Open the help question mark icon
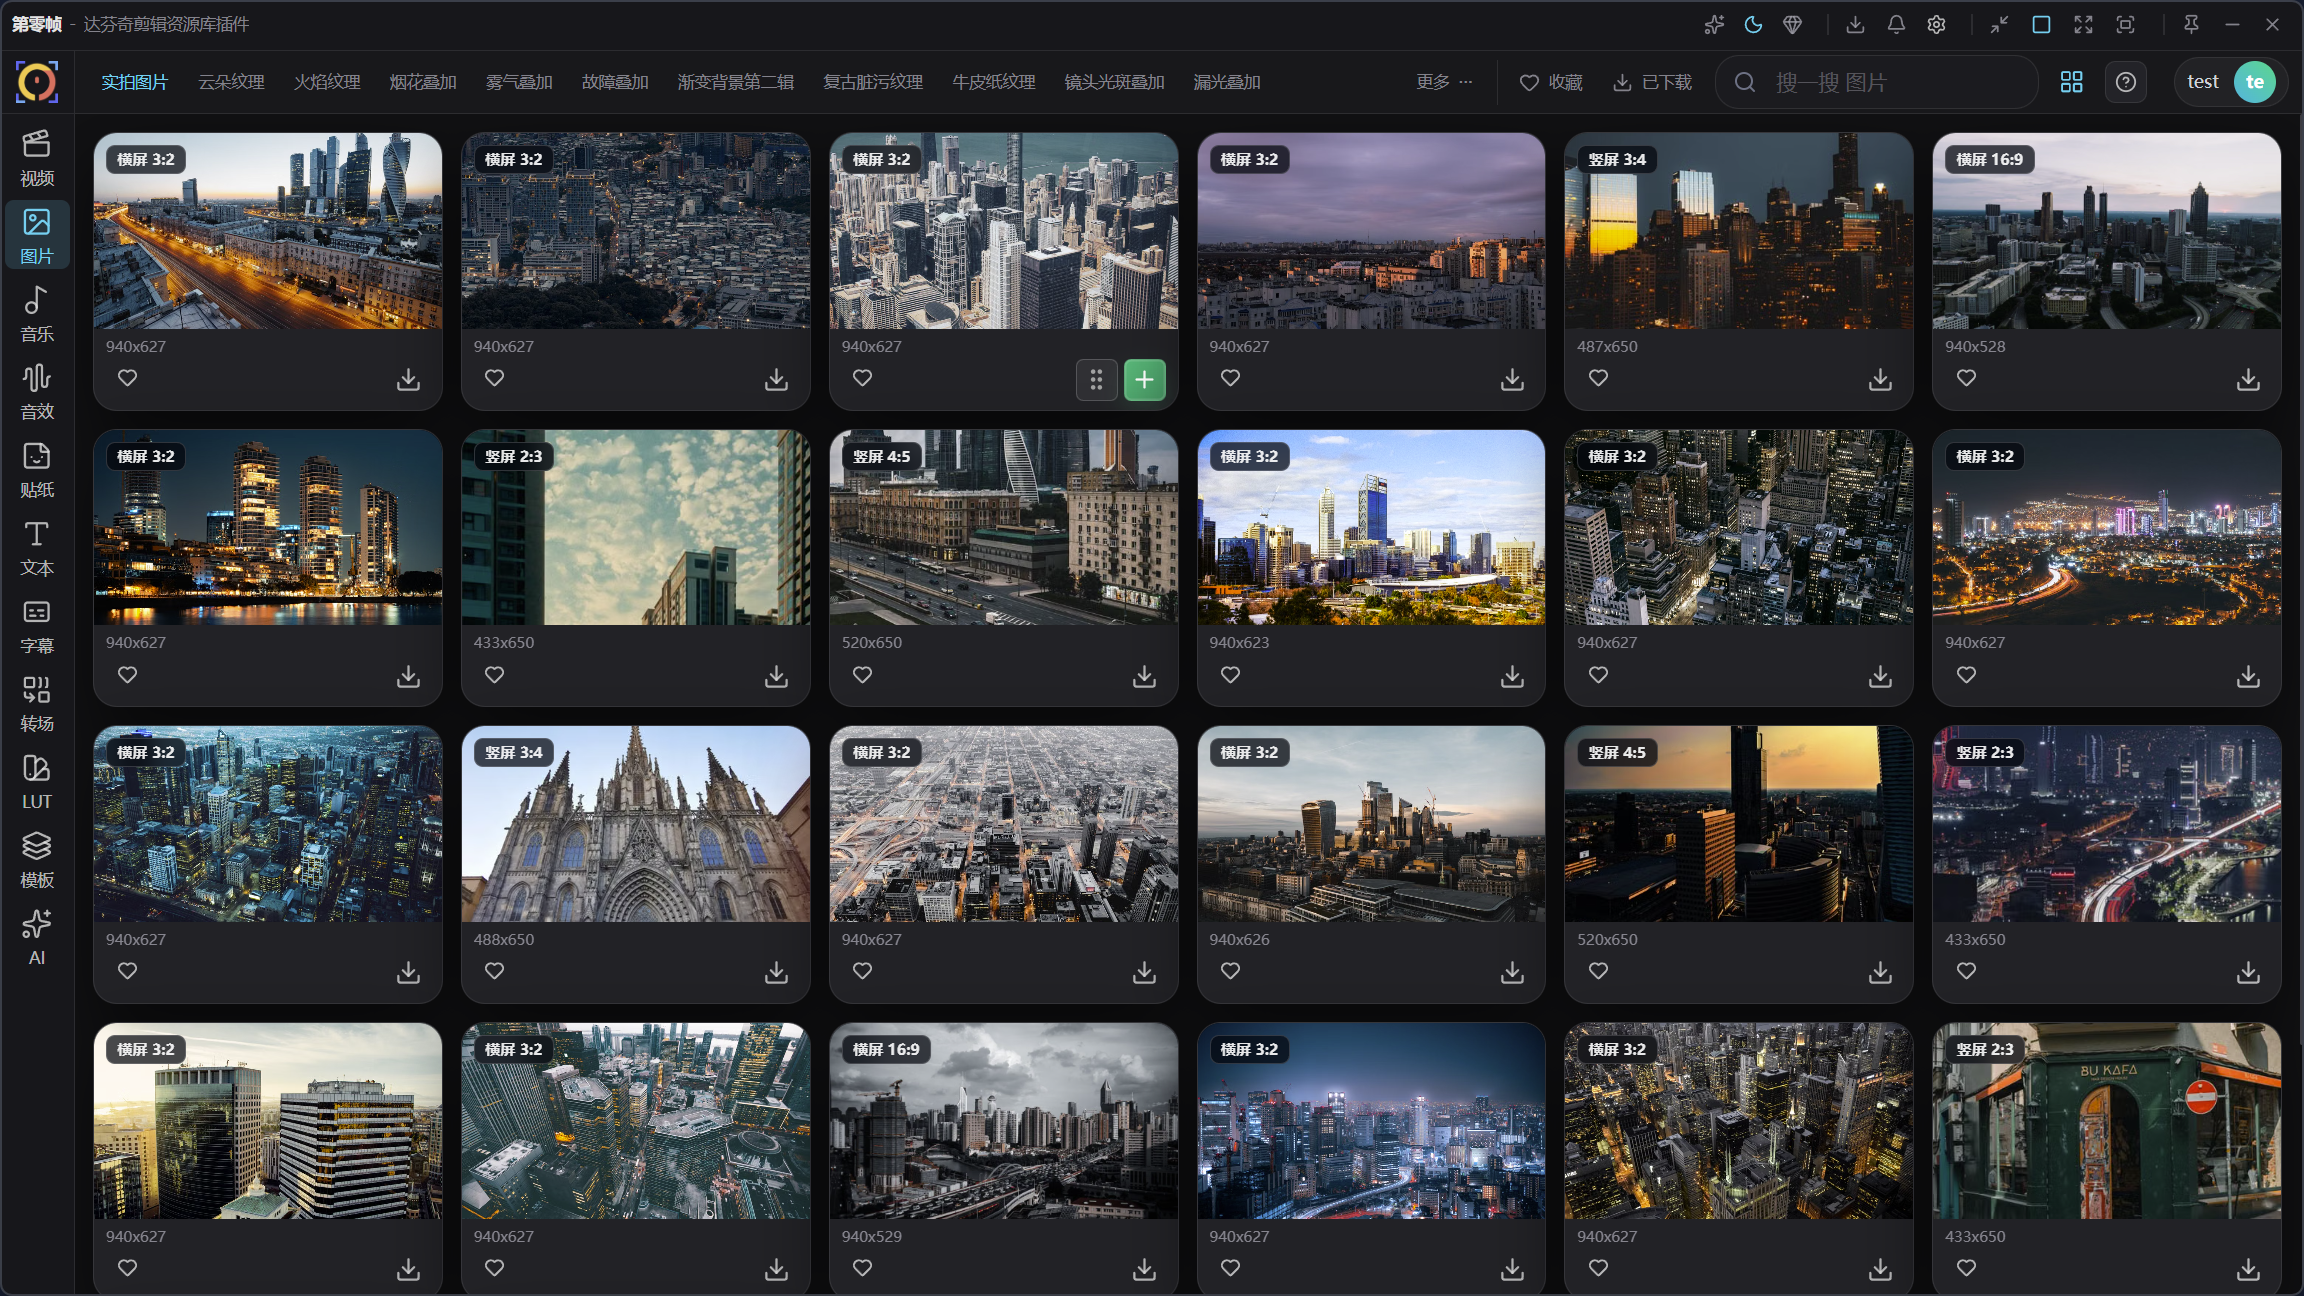This screenshot has height=1296, width=2304. pos(2125,82)
